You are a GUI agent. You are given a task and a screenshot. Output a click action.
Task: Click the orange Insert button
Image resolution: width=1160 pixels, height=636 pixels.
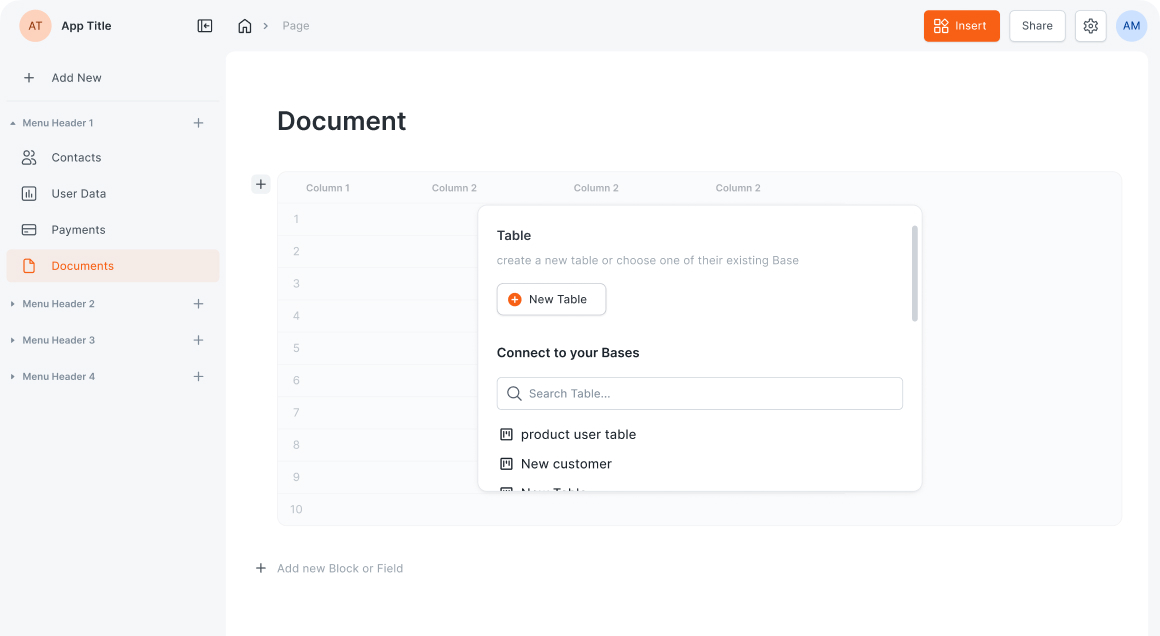coord(961,25)
